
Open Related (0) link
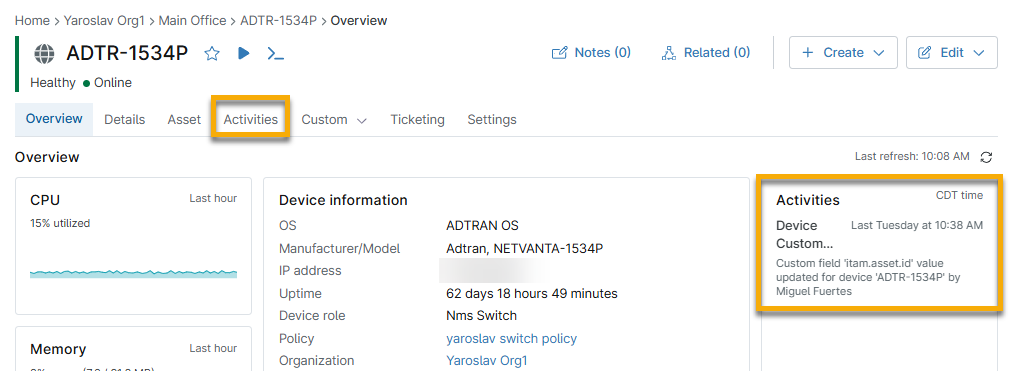point(706,53)
